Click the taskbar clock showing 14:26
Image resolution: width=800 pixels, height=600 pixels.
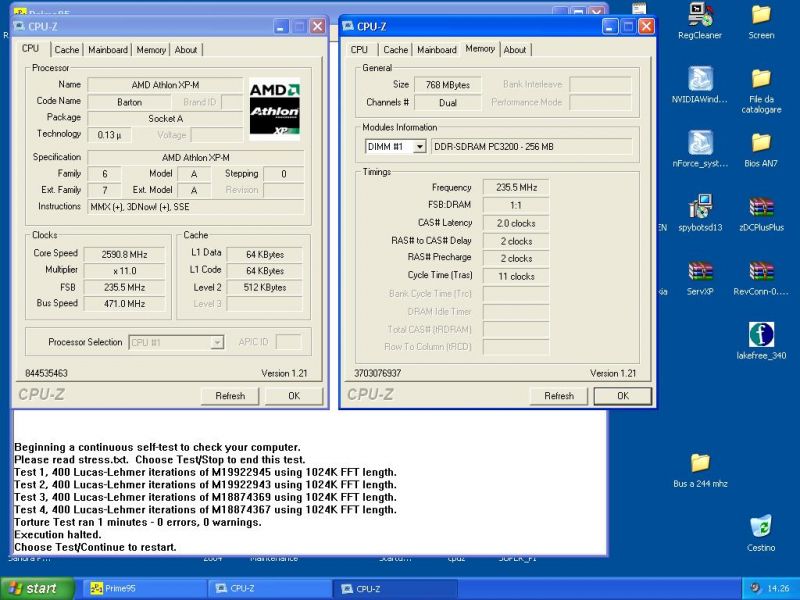tap(778, 588)
